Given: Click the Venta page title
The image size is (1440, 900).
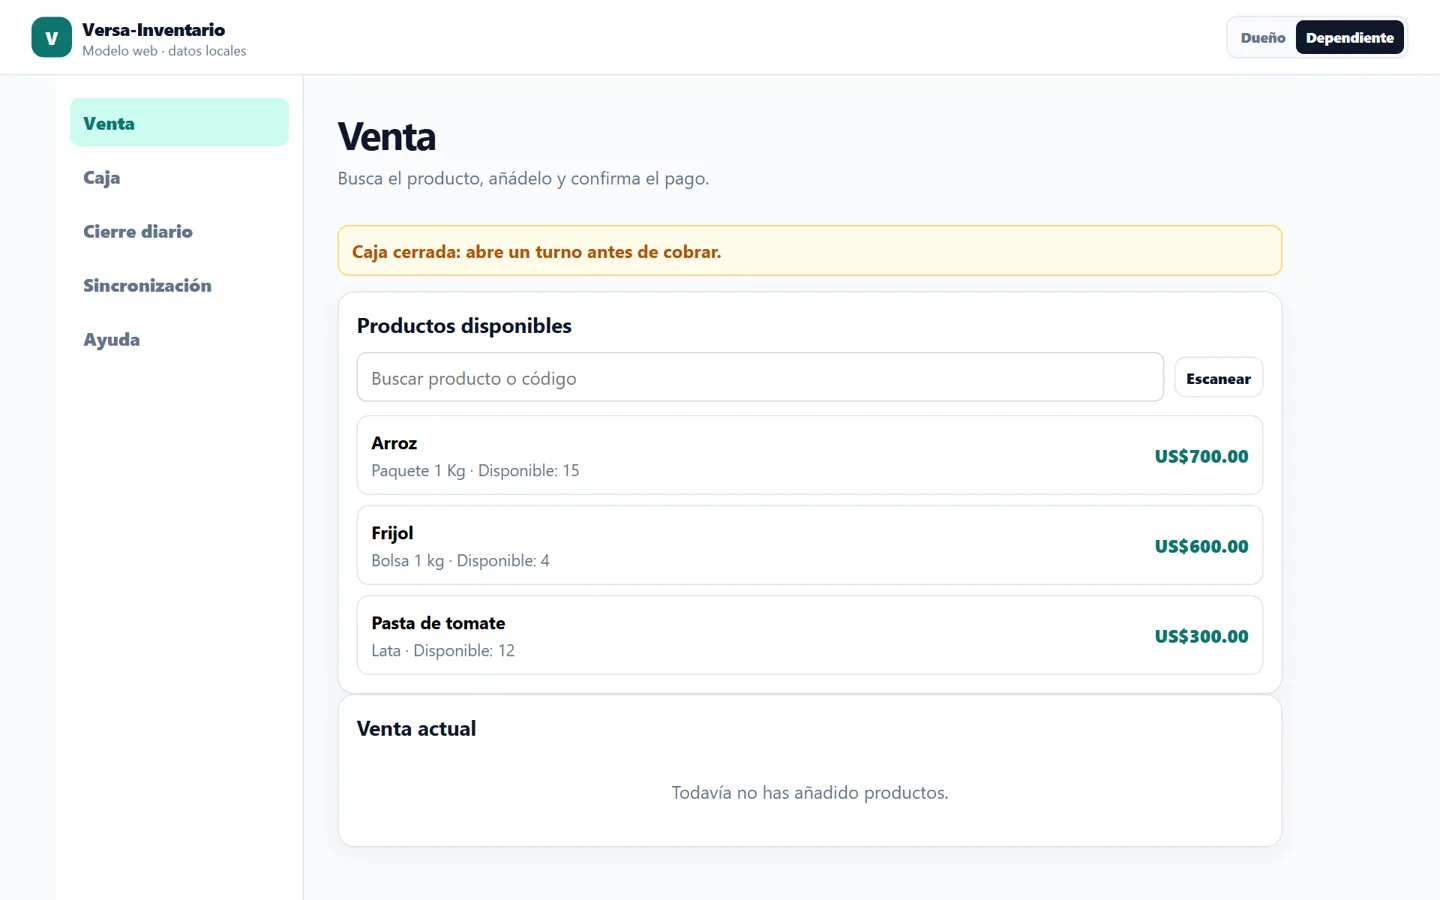Looking at the screenshot, I should point(387,137).
